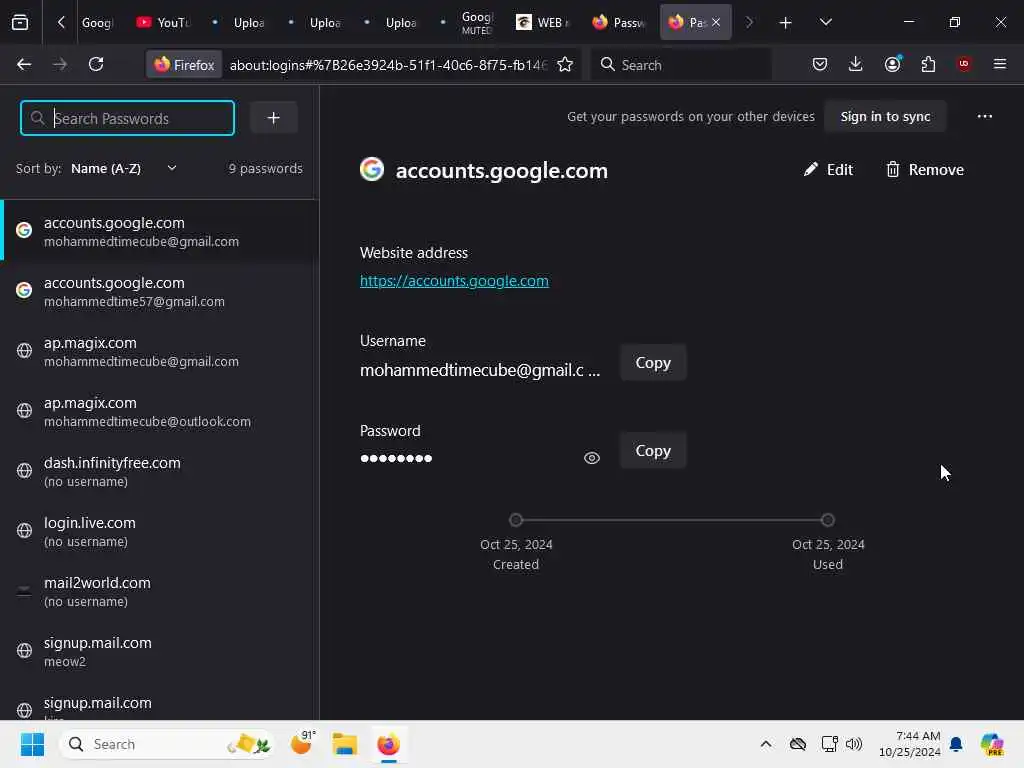Open the notifications bell icon
The width and height of the screenshot is (1024, 768).
click(956, 744)
